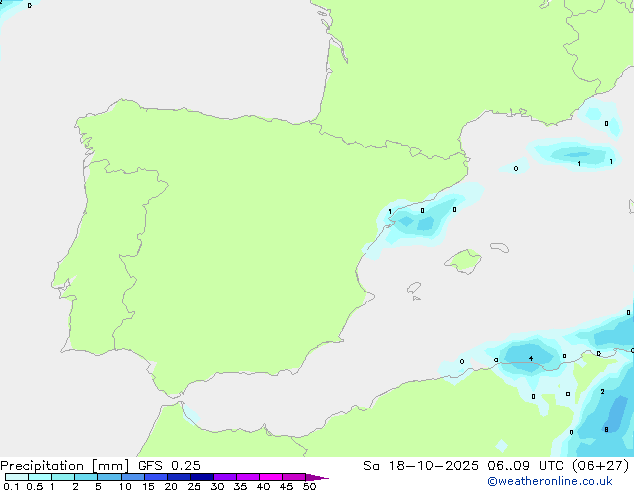634x490 pixels.
Task: Click the Menorca island outline
Action: [x=500, y=247]
